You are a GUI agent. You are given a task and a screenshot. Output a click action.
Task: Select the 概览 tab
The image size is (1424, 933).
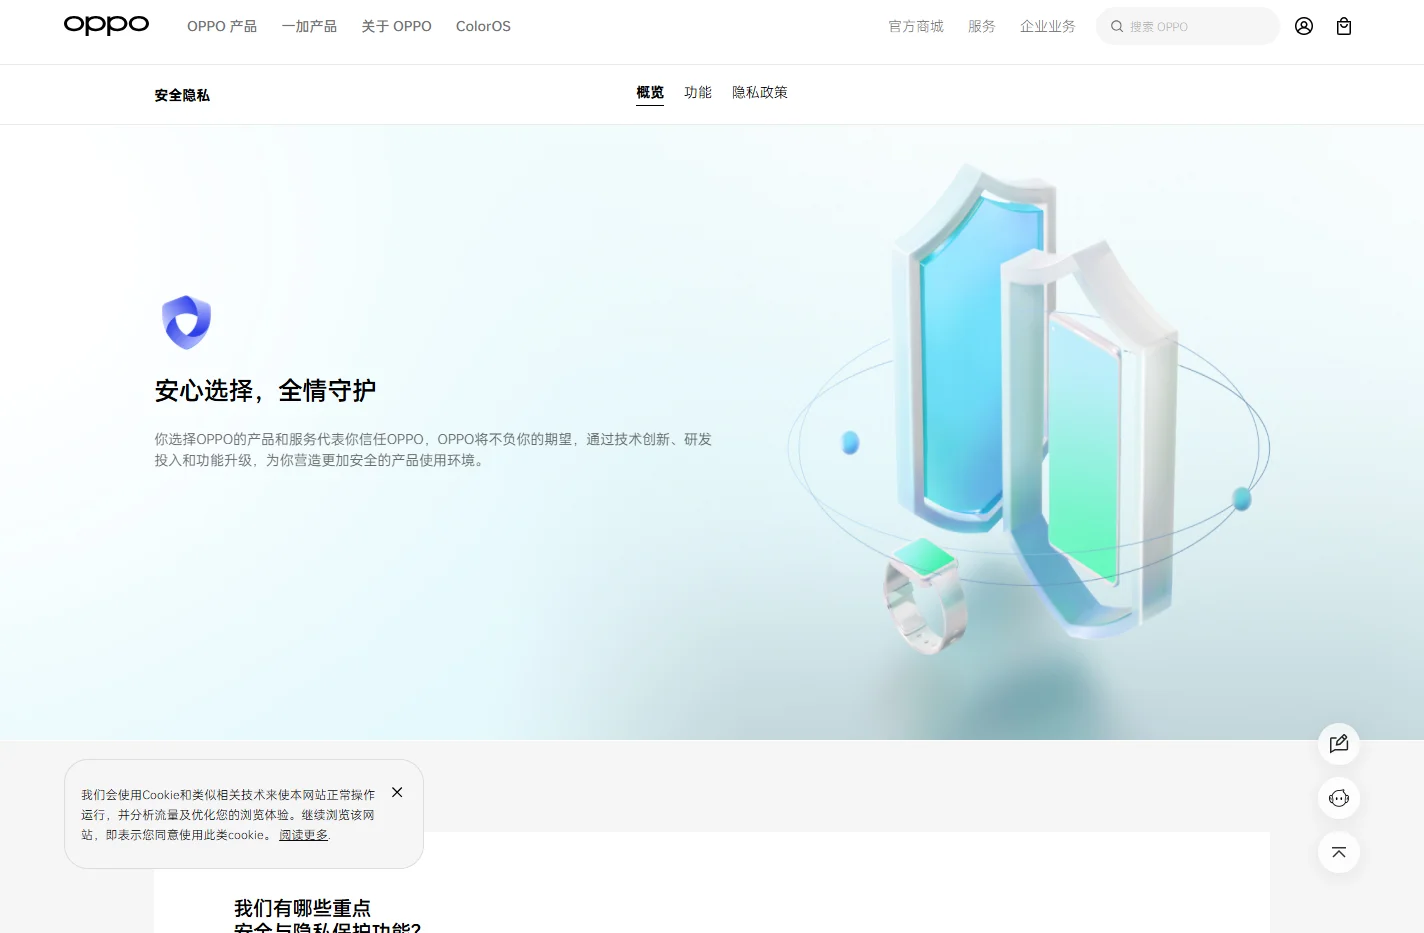650,92
